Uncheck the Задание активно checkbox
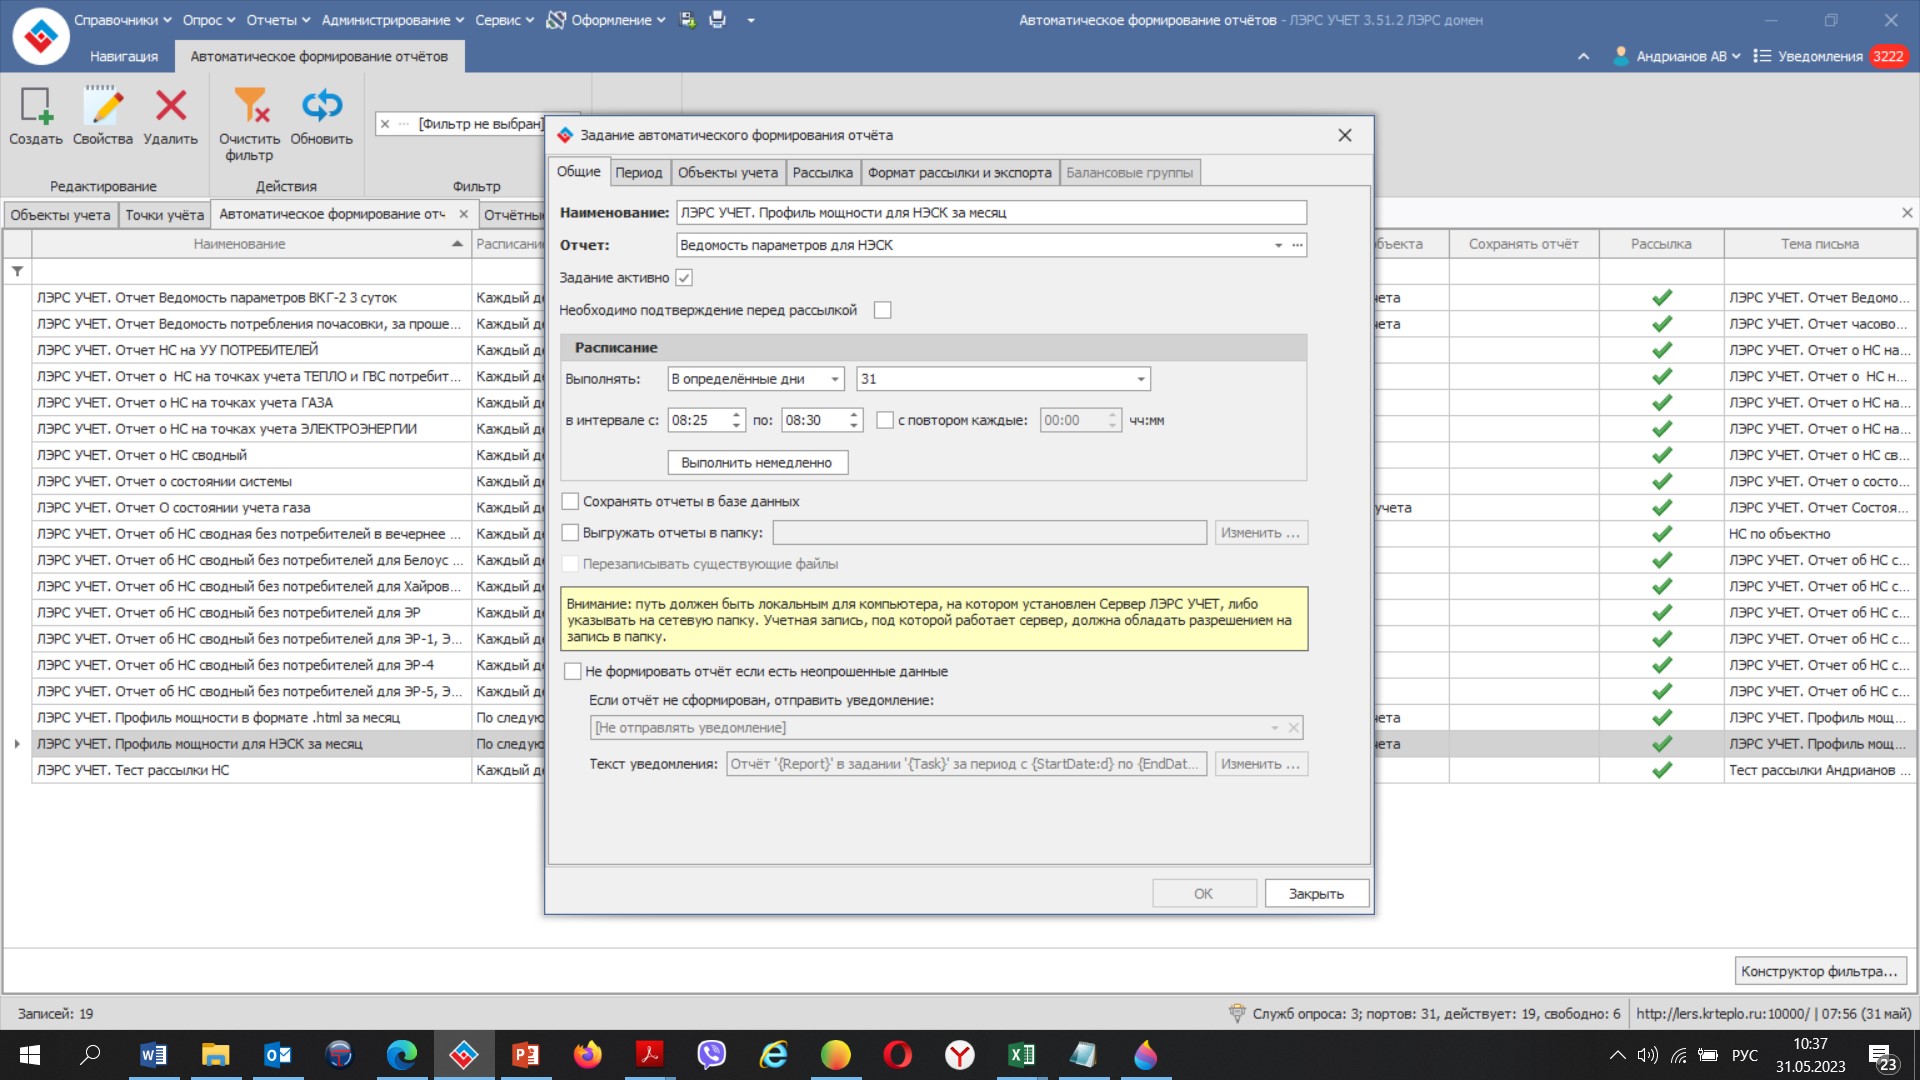The height and width of the screenshot is (1080, 1920). 684,278
